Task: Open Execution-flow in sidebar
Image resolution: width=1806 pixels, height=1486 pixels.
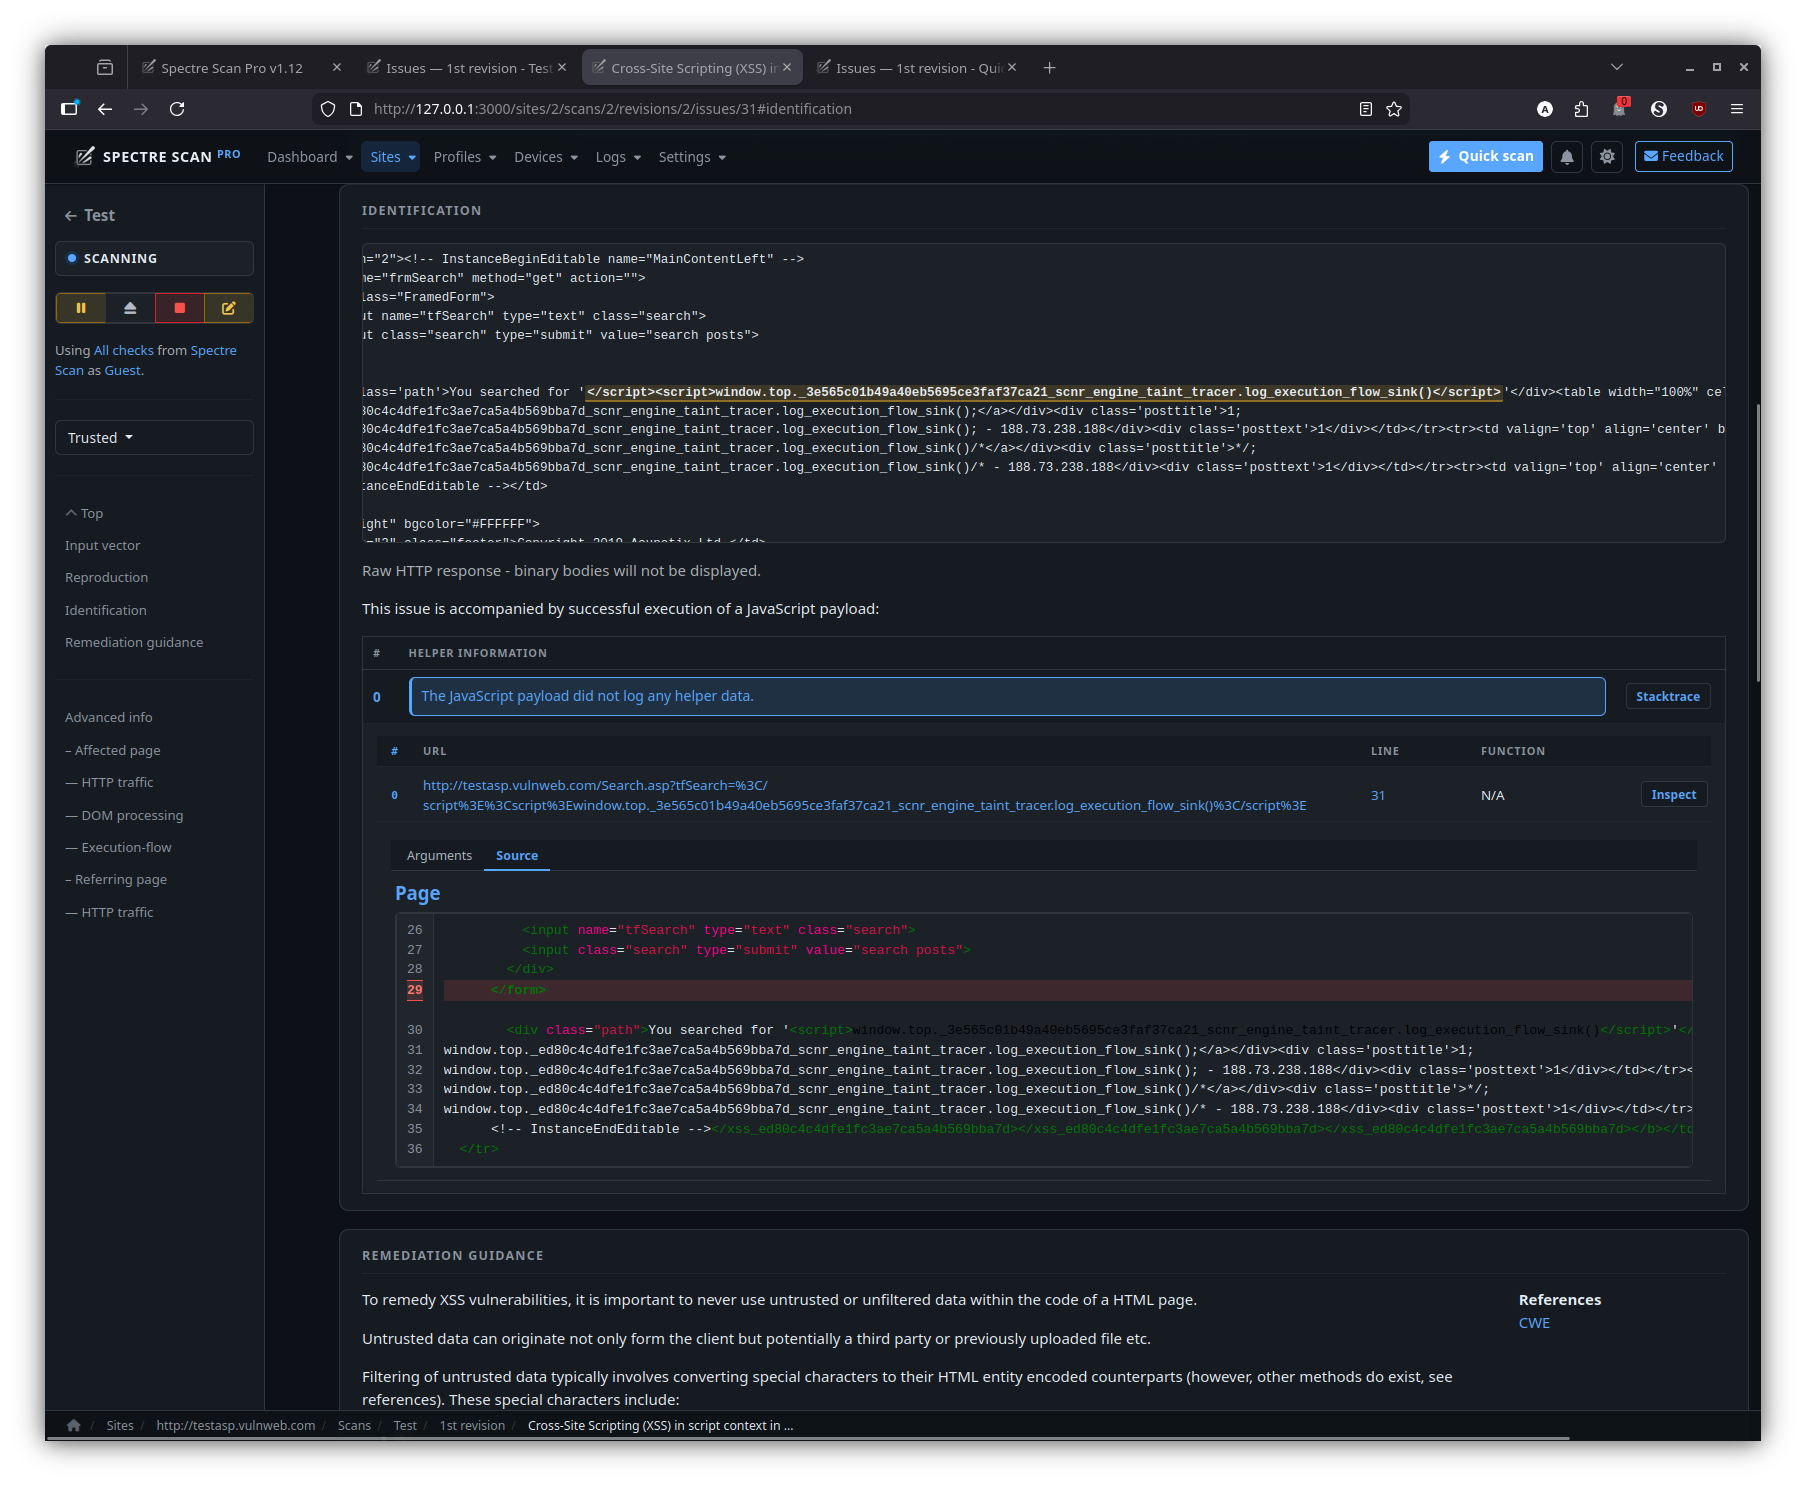Action: coord(118,847)
